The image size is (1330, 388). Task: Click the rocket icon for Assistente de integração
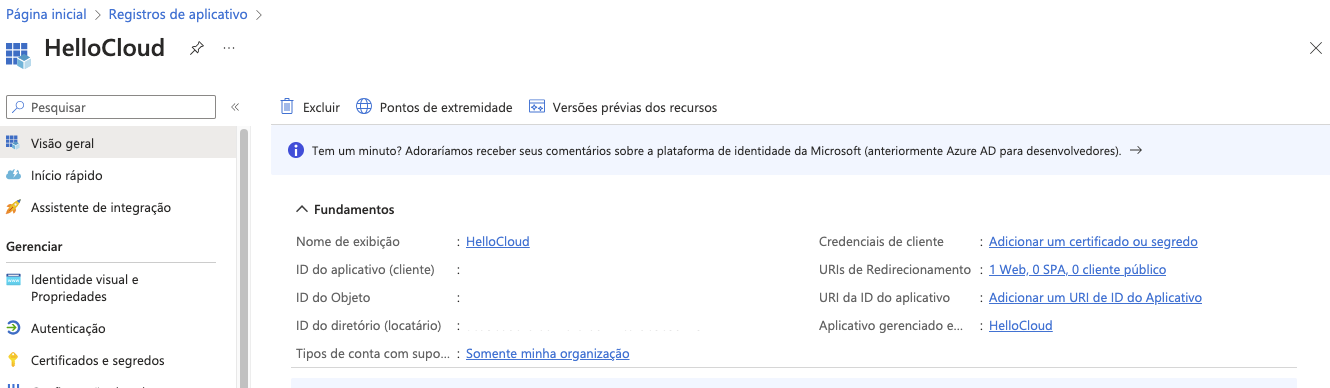[x=13, y=207]
